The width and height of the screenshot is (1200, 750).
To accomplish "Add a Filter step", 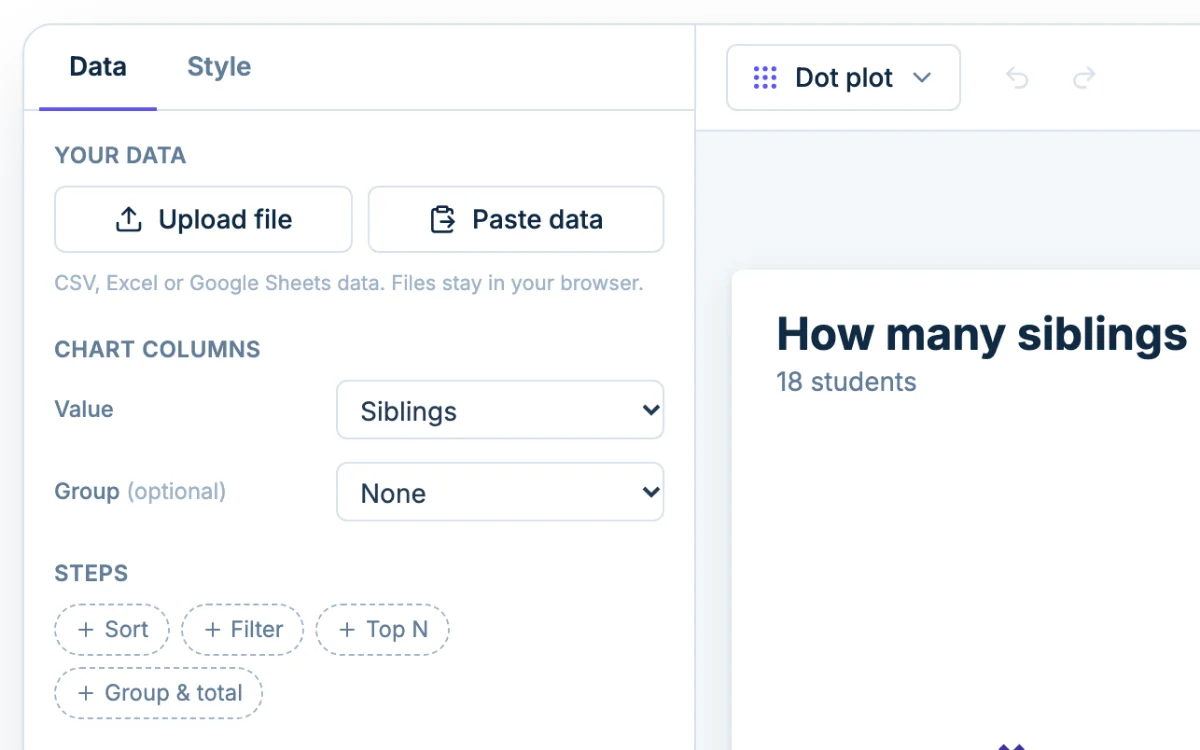I will tap(242, 630).
